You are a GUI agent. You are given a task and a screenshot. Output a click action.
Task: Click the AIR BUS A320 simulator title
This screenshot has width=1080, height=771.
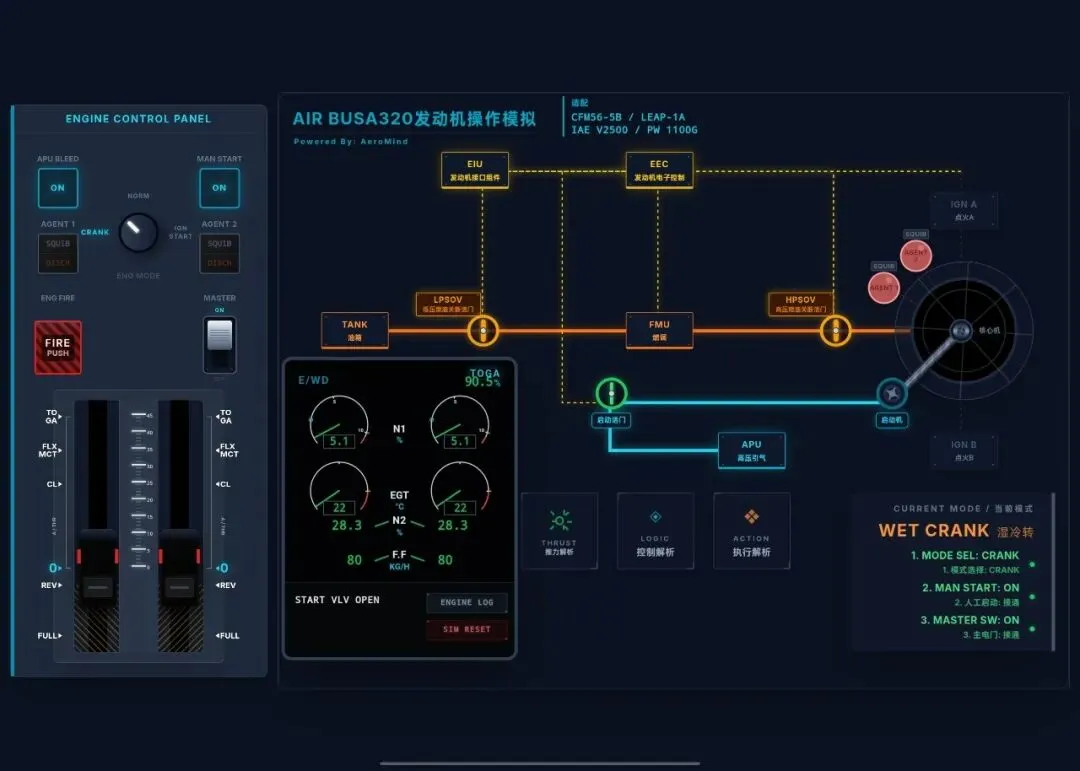coord(415,119)
